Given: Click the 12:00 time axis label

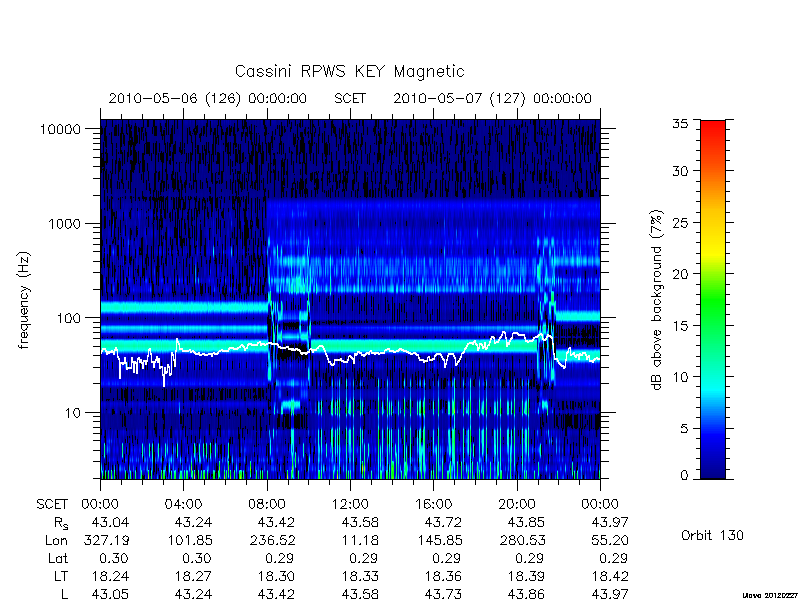Looking at the screenshot, I should pyautogui.click(x=350, y=505).
